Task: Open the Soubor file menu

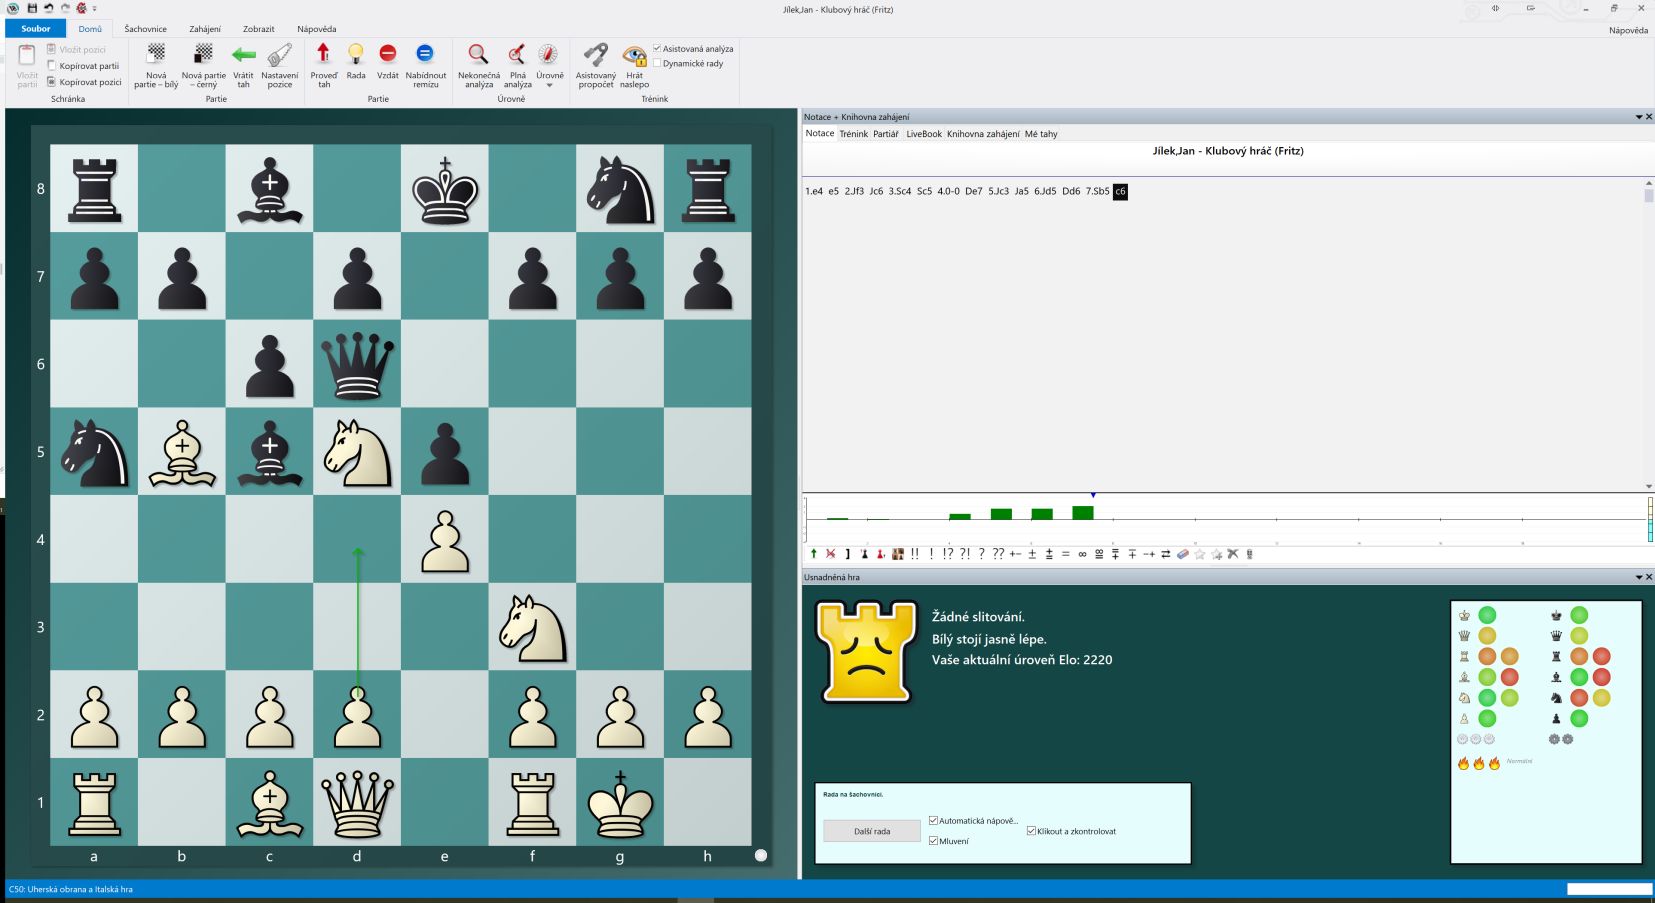Action: click(x=36, y=29)
